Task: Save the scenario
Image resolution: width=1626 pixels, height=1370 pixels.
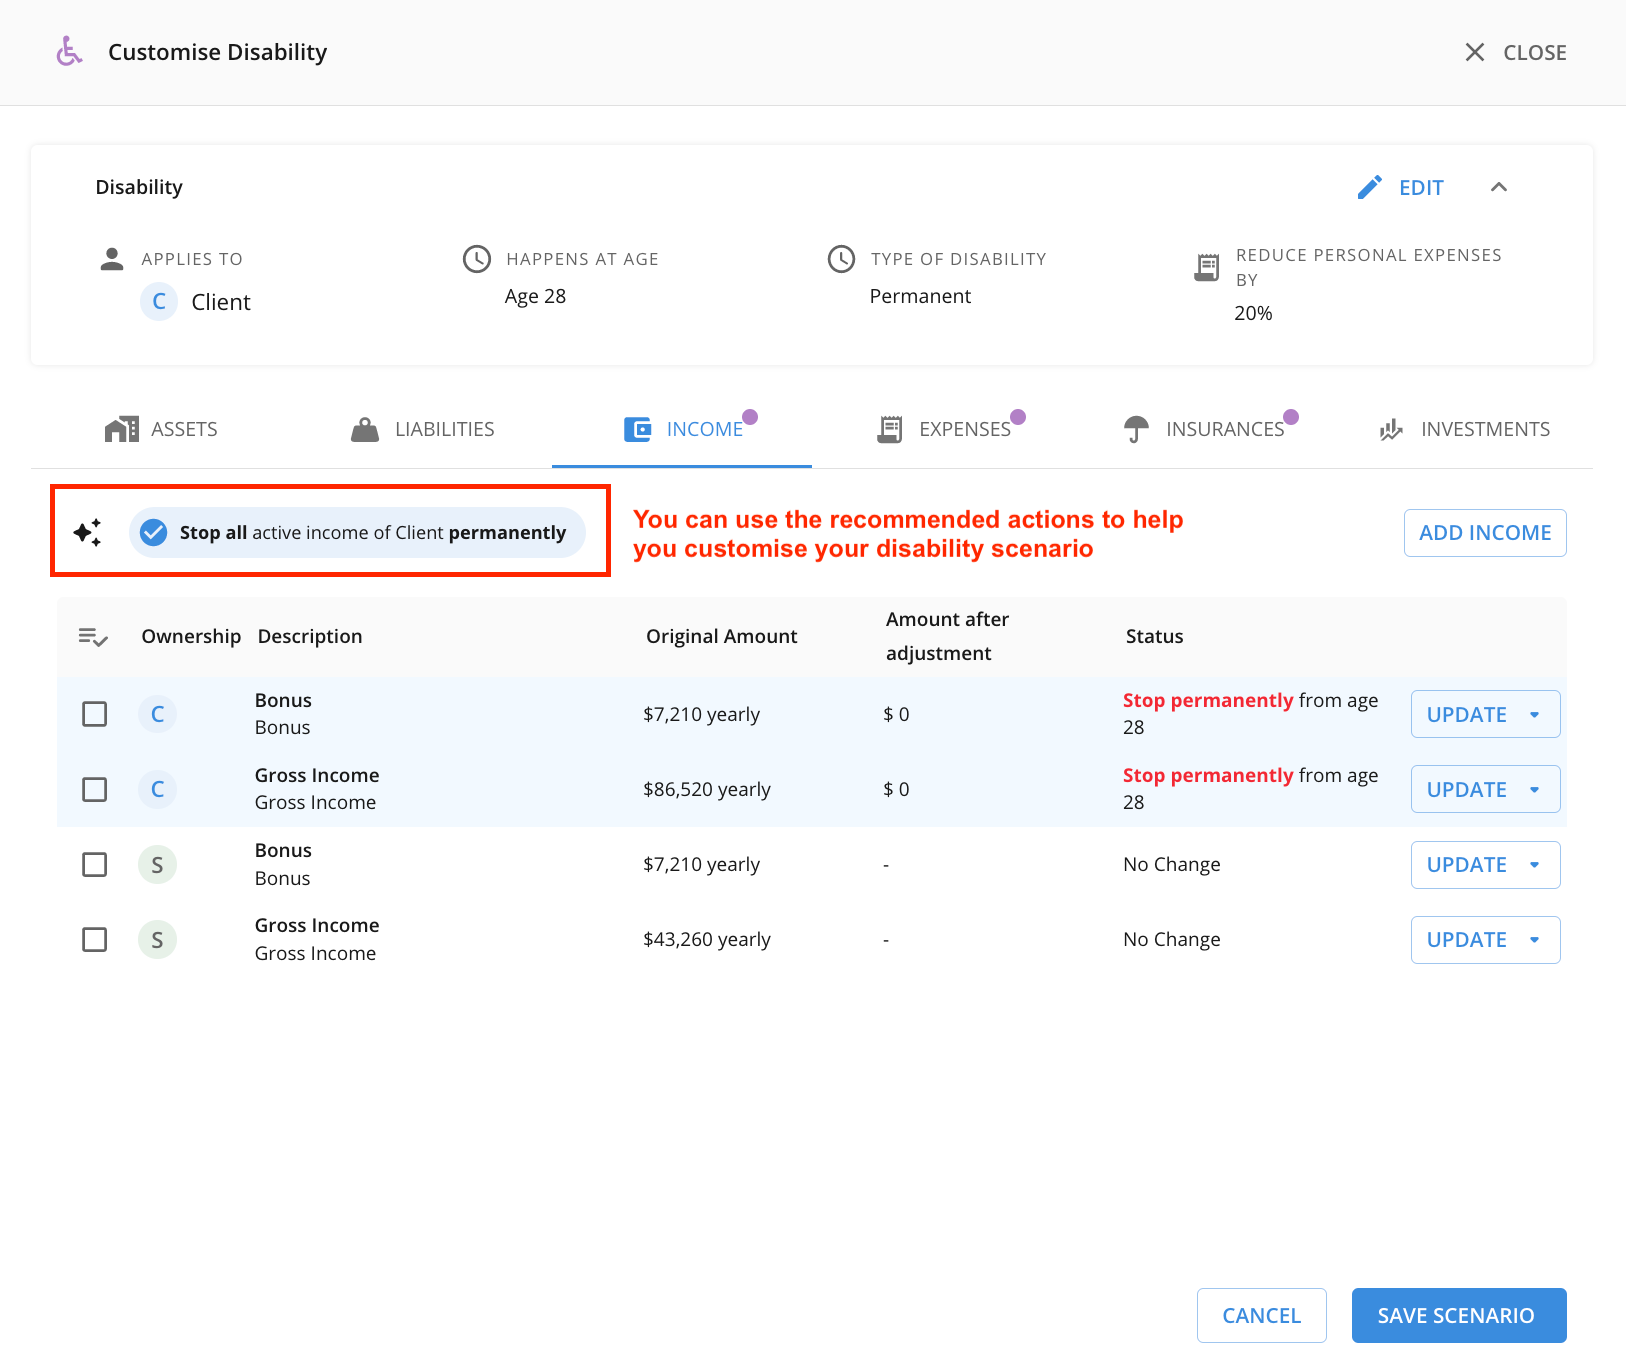Action: coord(1458,1316)
